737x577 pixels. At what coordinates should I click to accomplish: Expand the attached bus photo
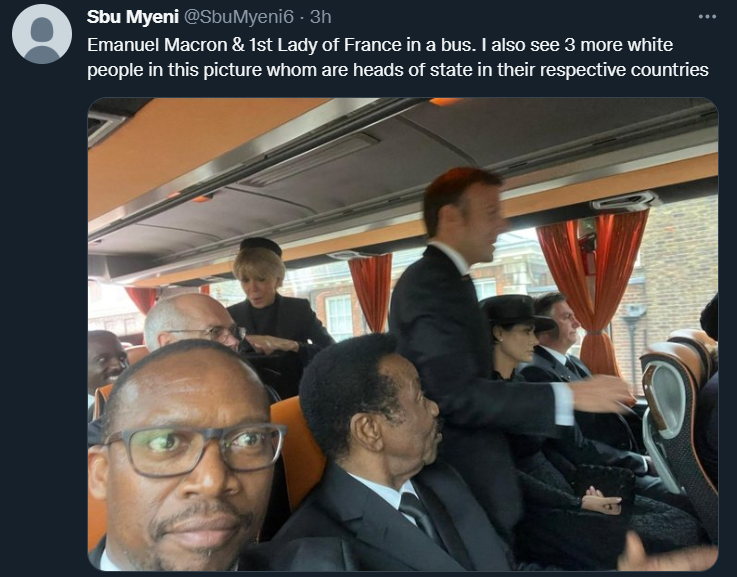click(403, 334)
